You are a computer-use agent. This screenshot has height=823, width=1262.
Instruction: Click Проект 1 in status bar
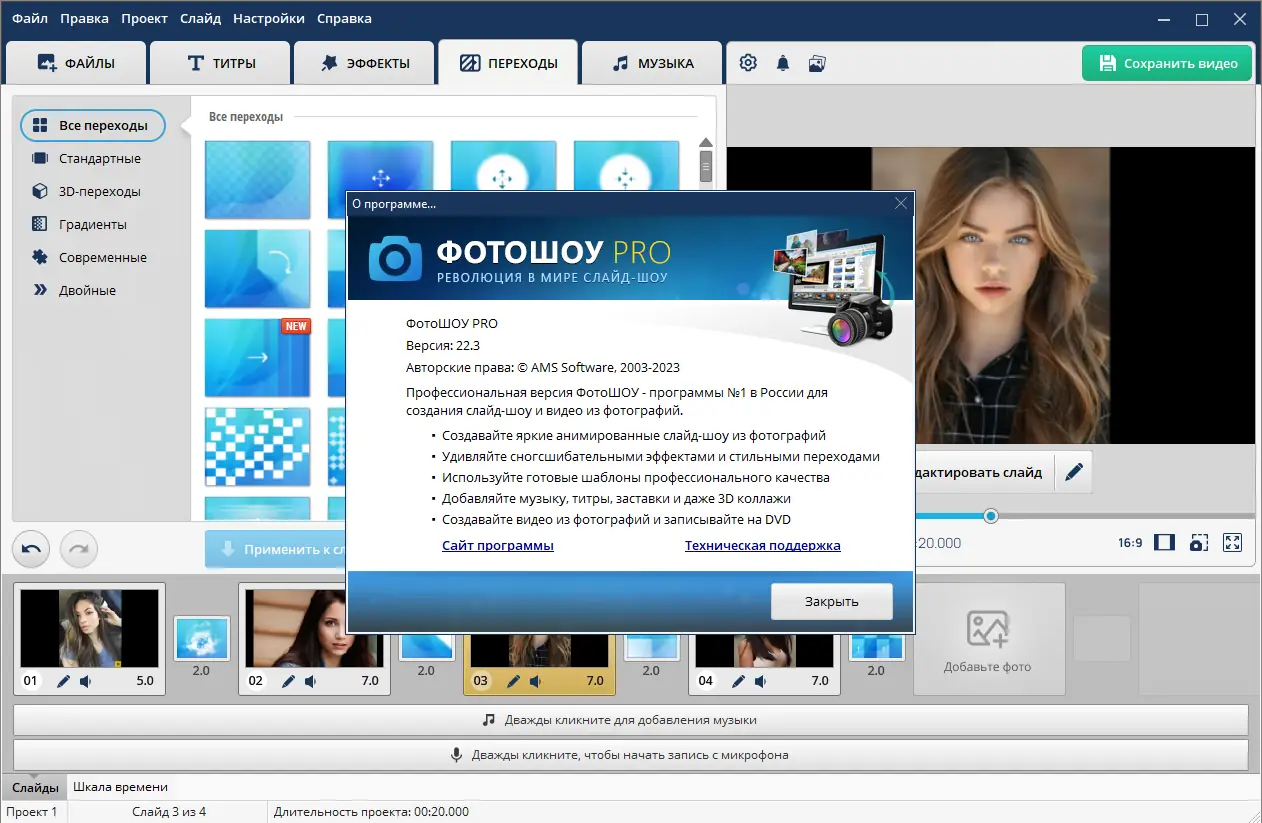[34, 812]
